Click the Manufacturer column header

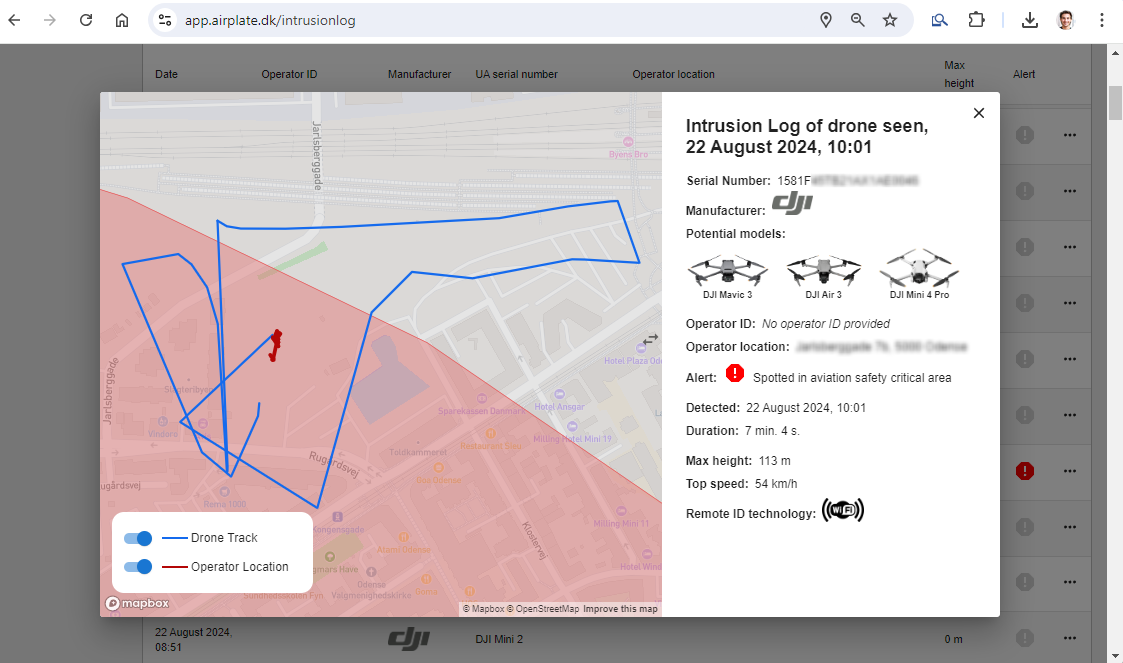[x=420, y=74]
